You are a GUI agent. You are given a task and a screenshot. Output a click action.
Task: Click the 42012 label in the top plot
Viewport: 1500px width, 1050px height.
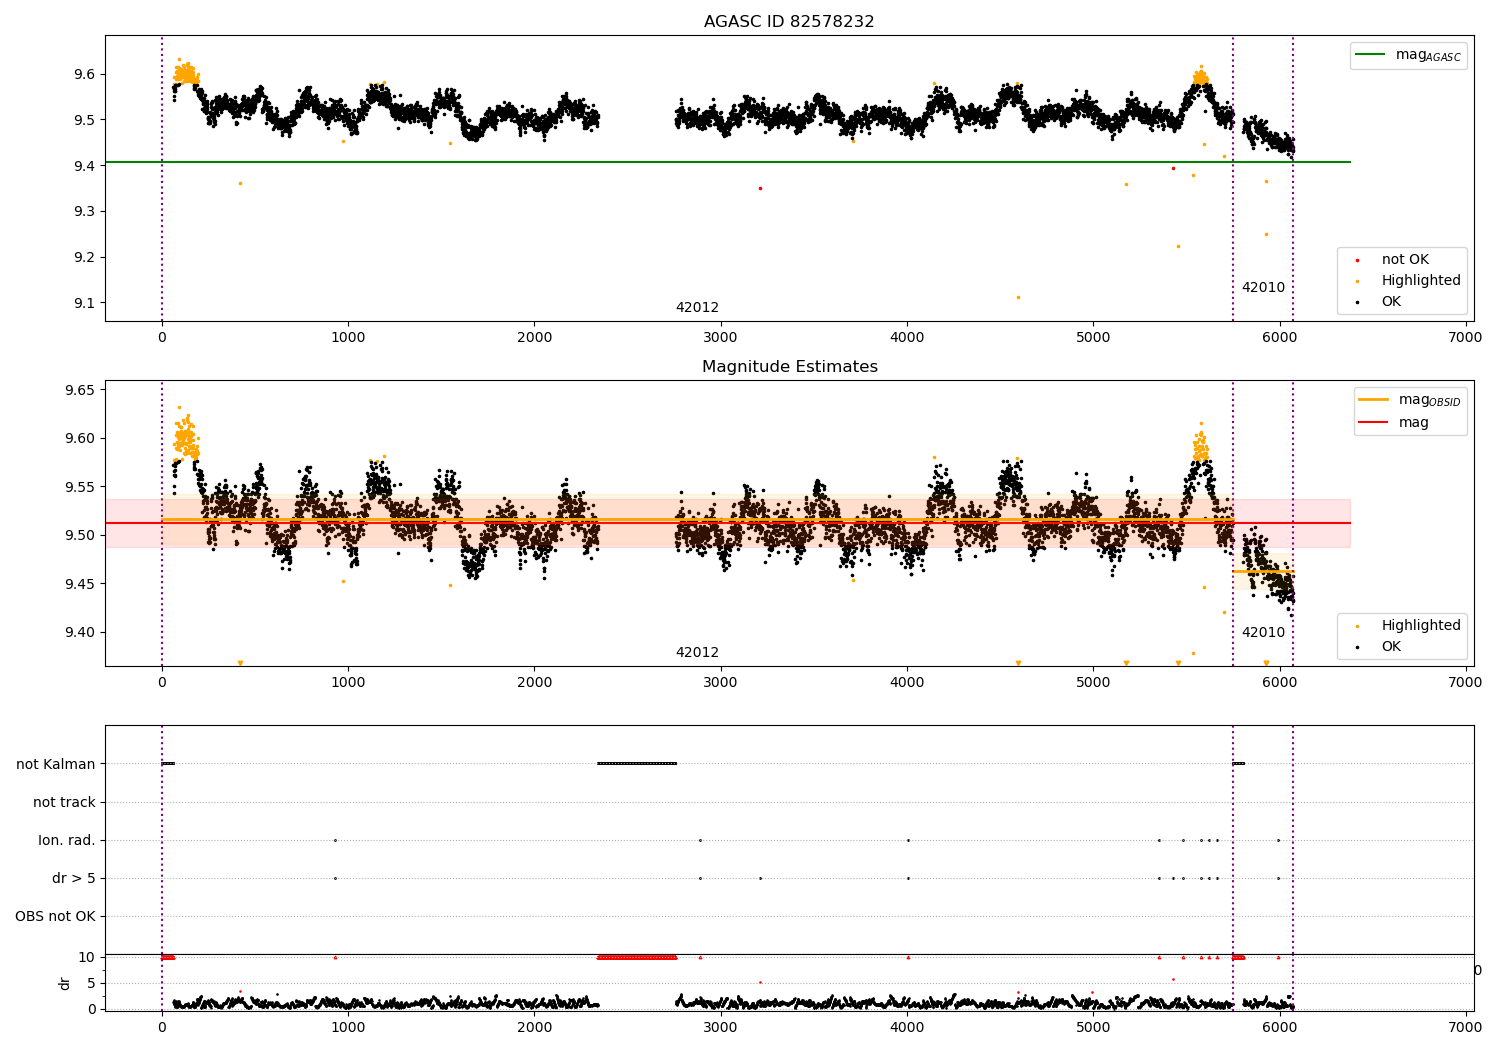click(x=697, y=308)
